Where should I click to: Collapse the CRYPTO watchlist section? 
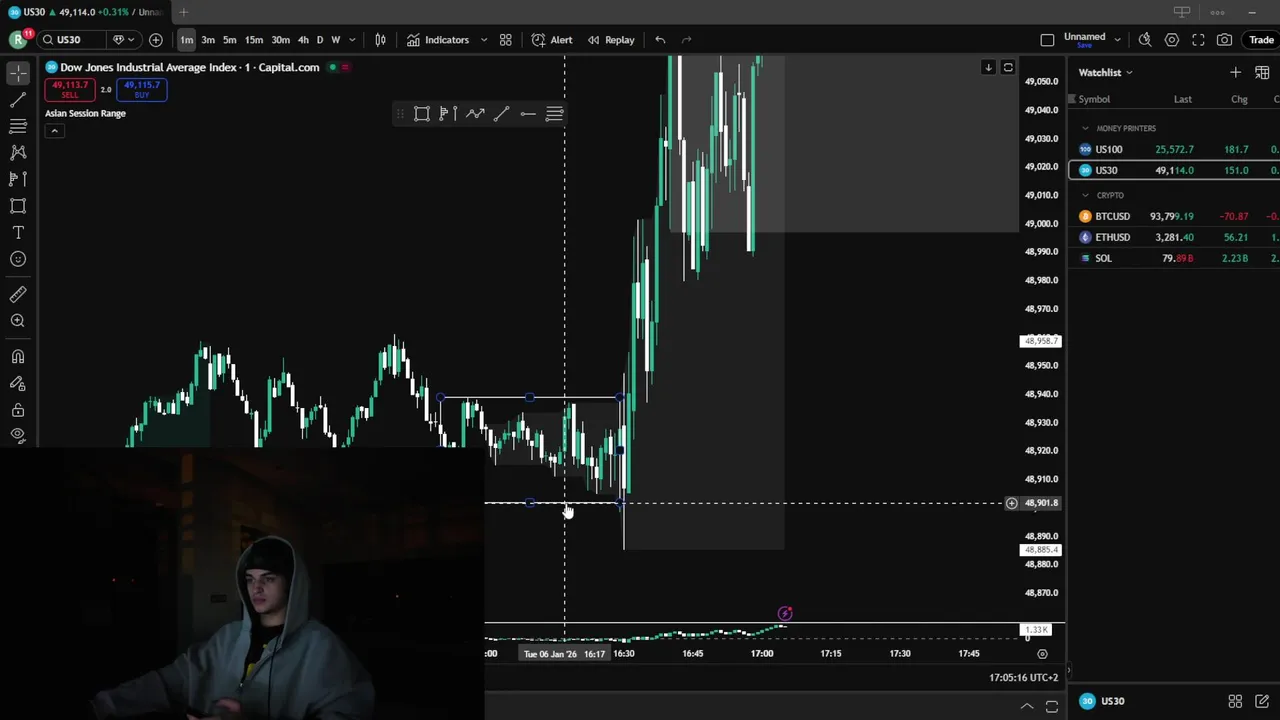(x=1085, y=195)
